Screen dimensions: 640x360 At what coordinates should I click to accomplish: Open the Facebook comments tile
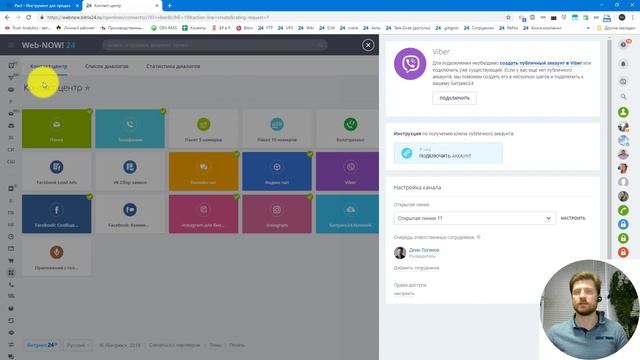130,214
